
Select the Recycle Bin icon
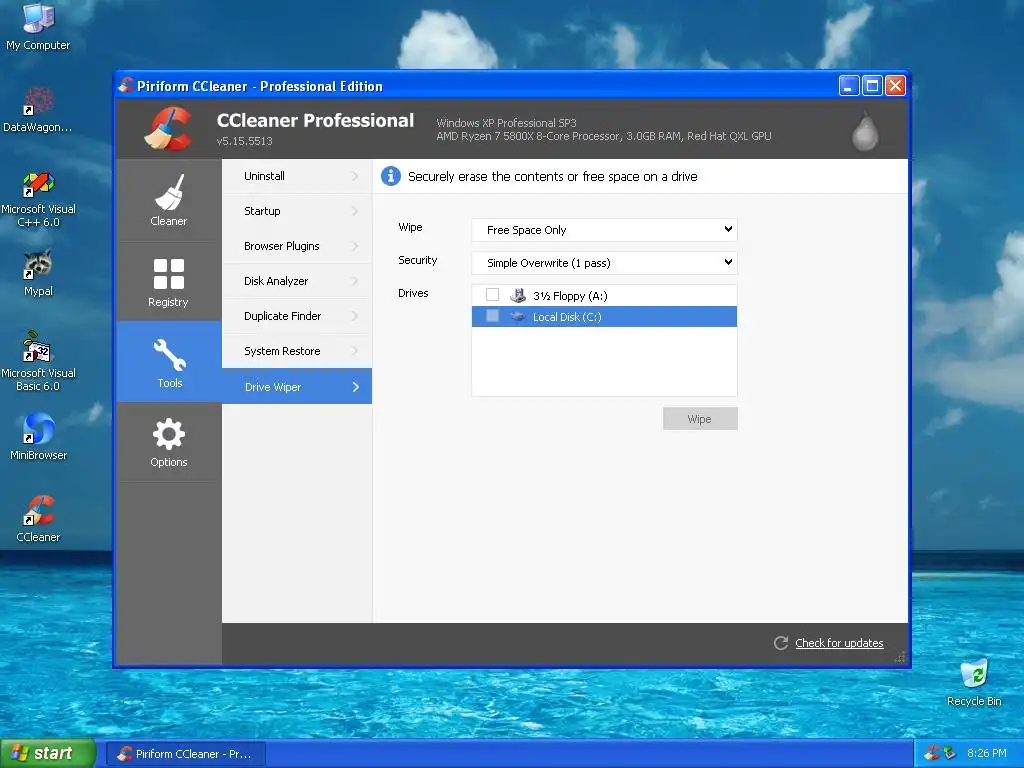coord(974,682)
